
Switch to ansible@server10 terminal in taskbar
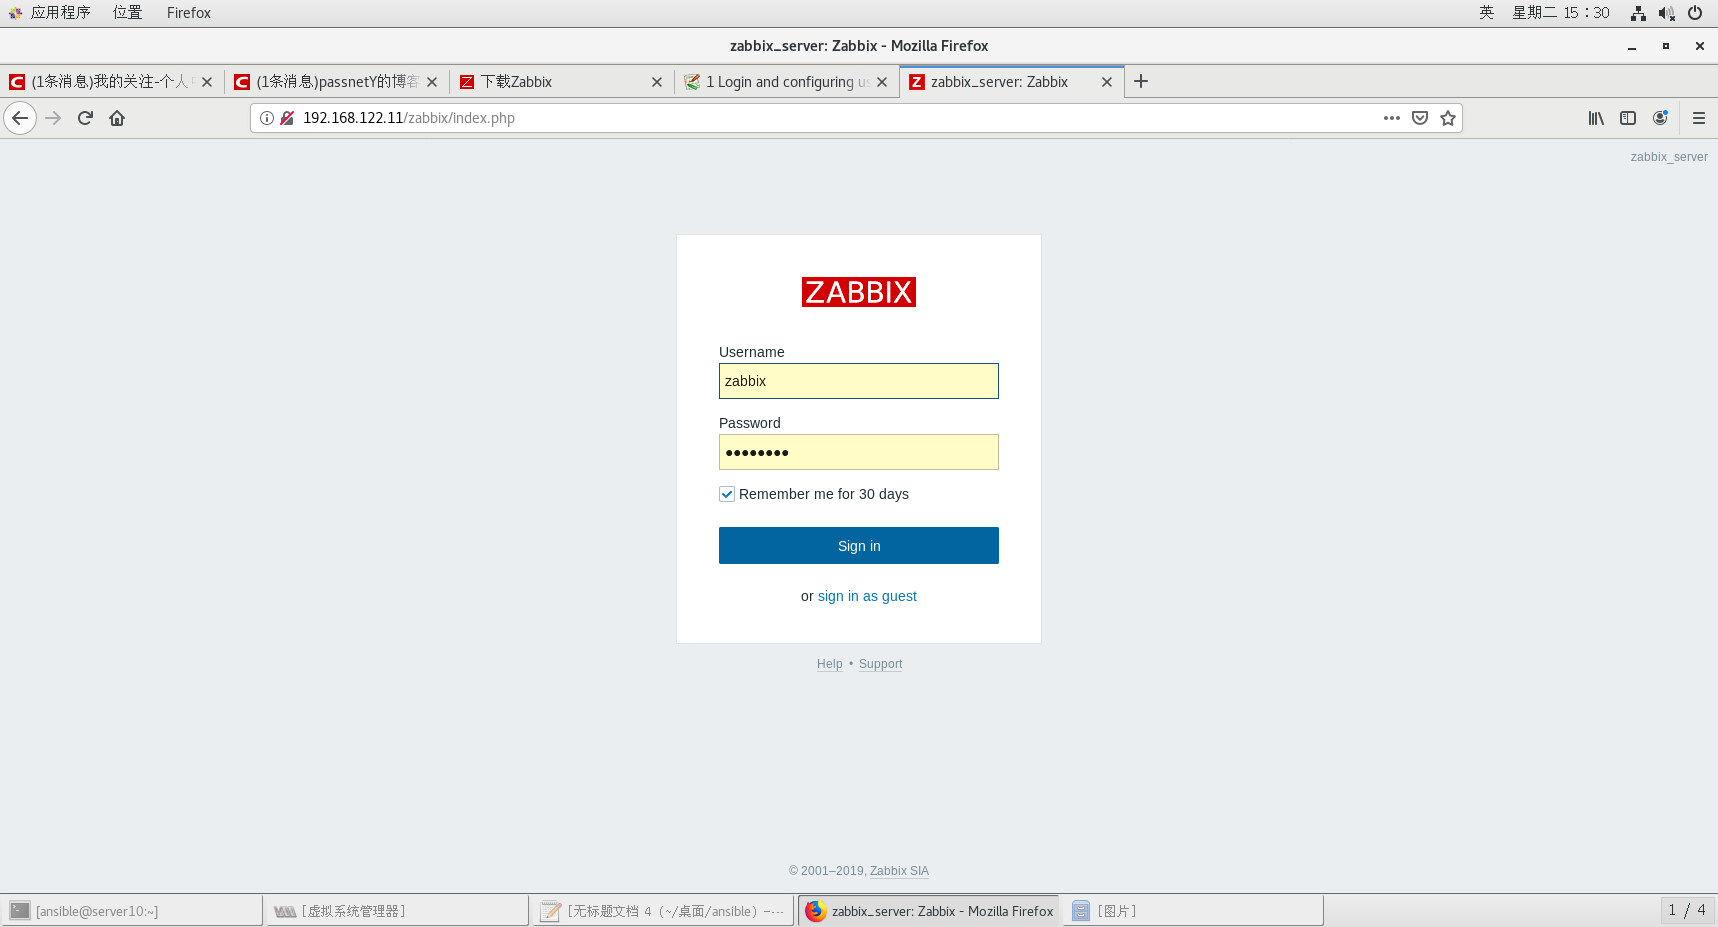point(132,911)
